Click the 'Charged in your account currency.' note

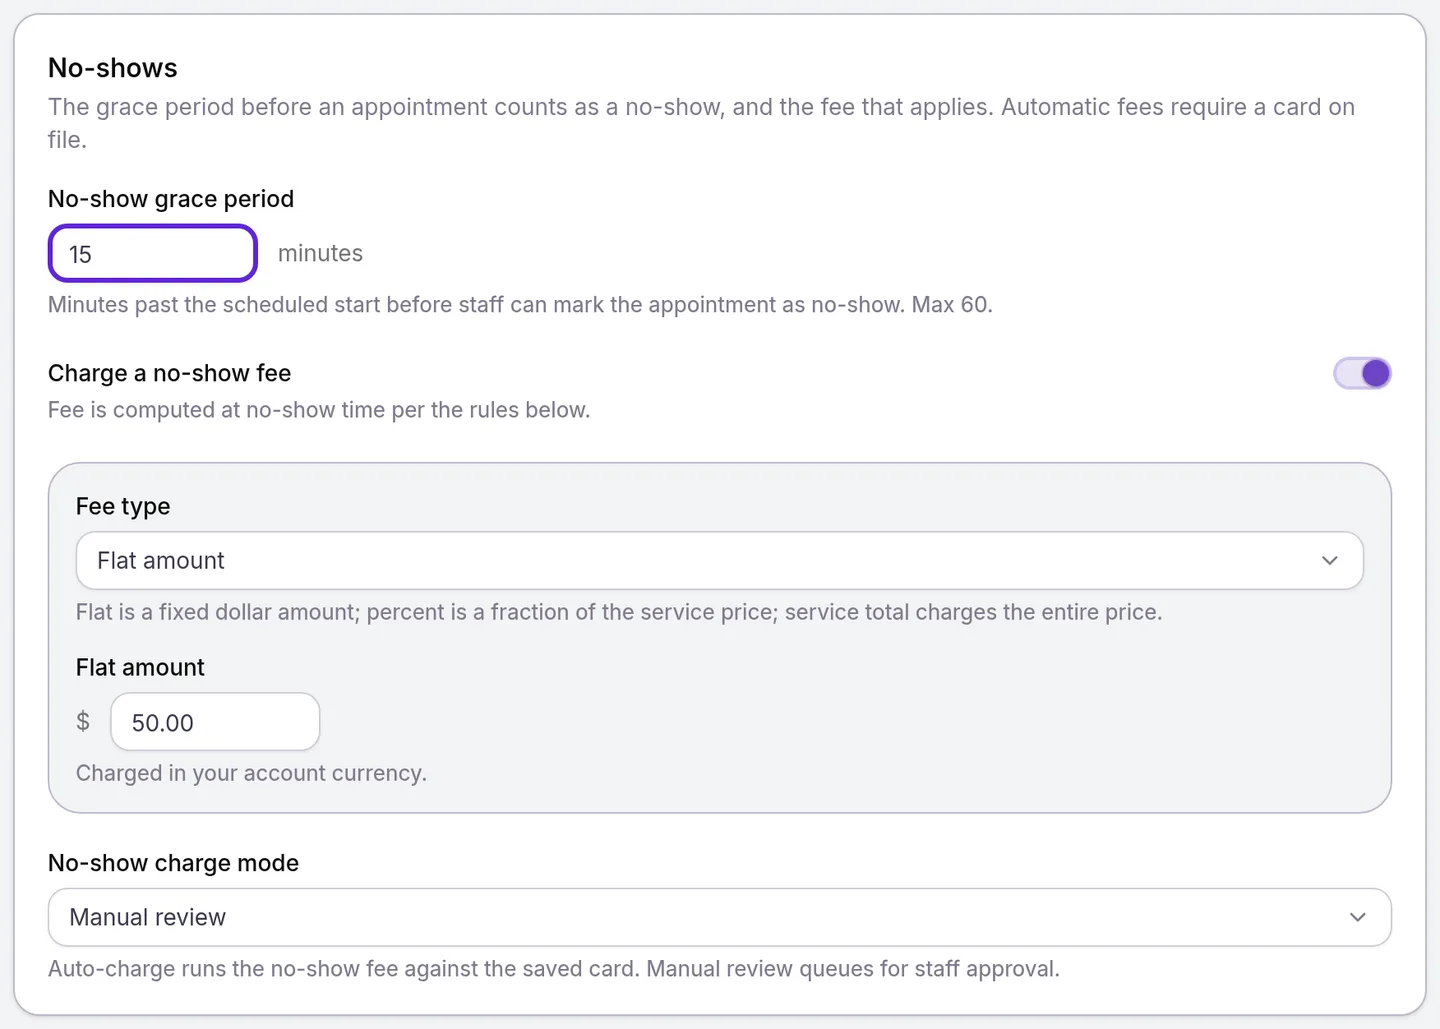pos(251,773)
